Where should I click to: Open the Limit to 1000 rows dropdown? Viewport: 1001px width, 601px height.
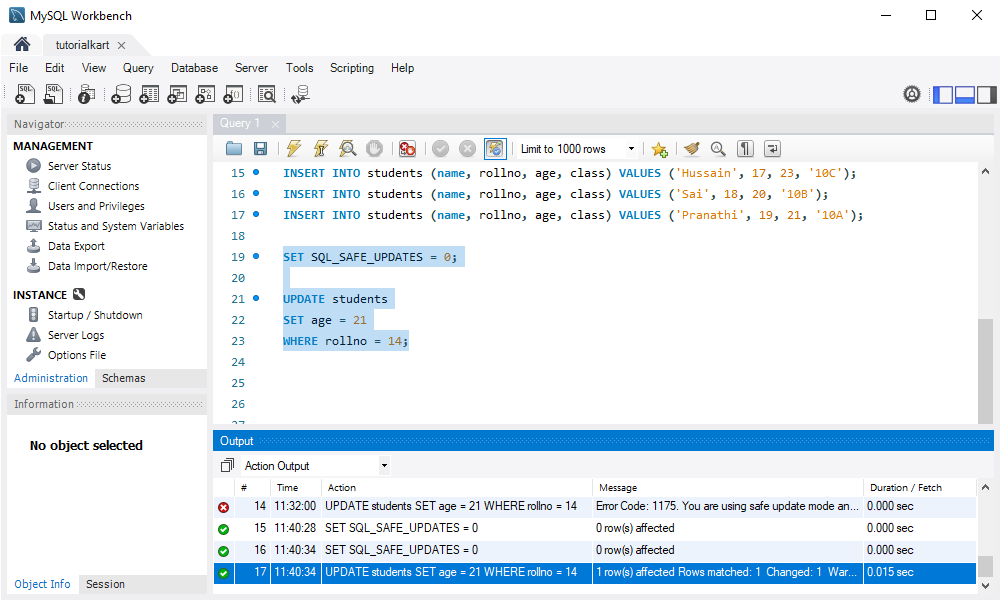pos(578,149)
